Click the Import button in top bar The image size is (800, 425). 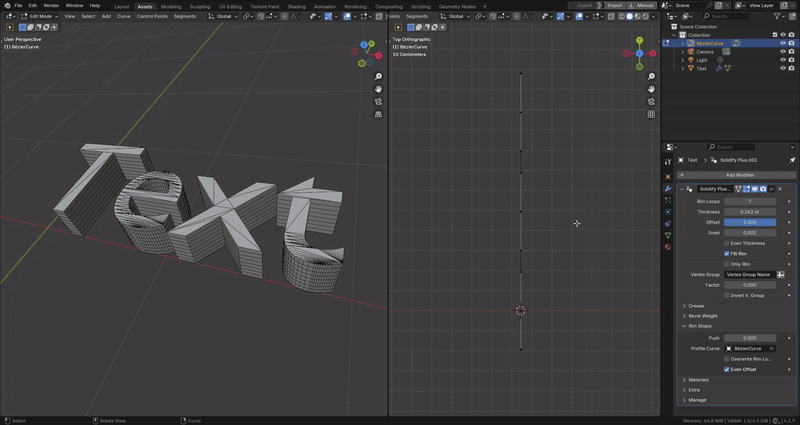[614, 6]
